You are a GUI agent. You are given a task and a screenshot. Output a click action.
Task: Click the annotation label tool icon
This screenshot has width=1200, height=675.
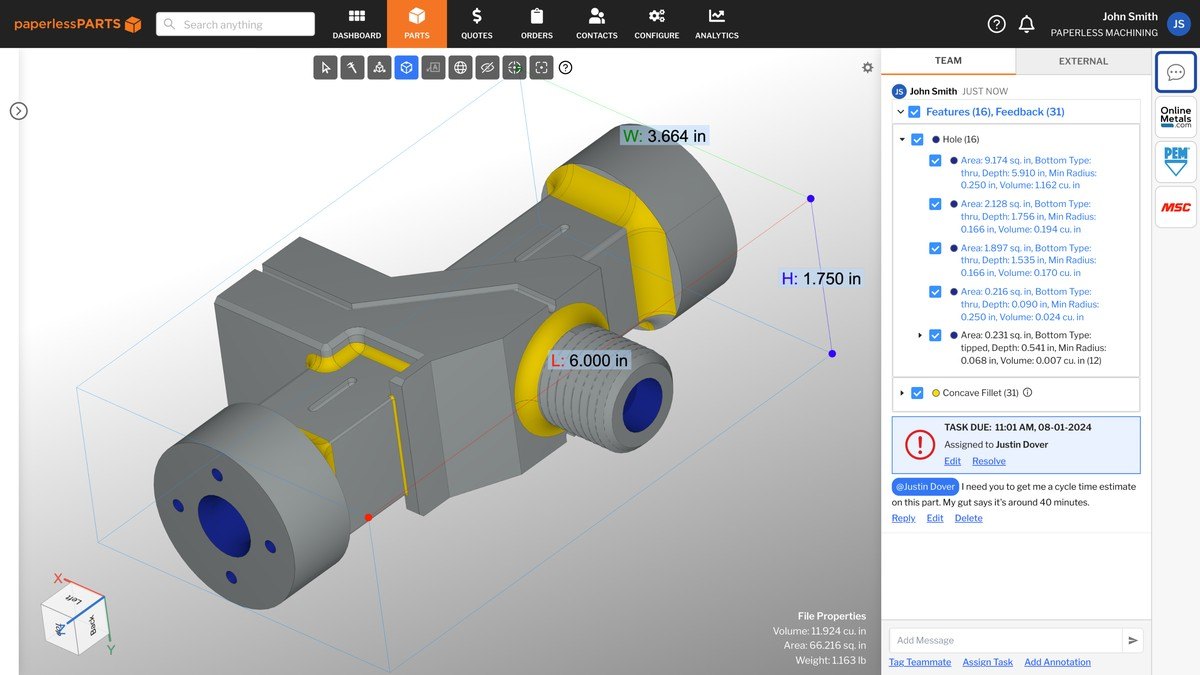pos(433,67)
